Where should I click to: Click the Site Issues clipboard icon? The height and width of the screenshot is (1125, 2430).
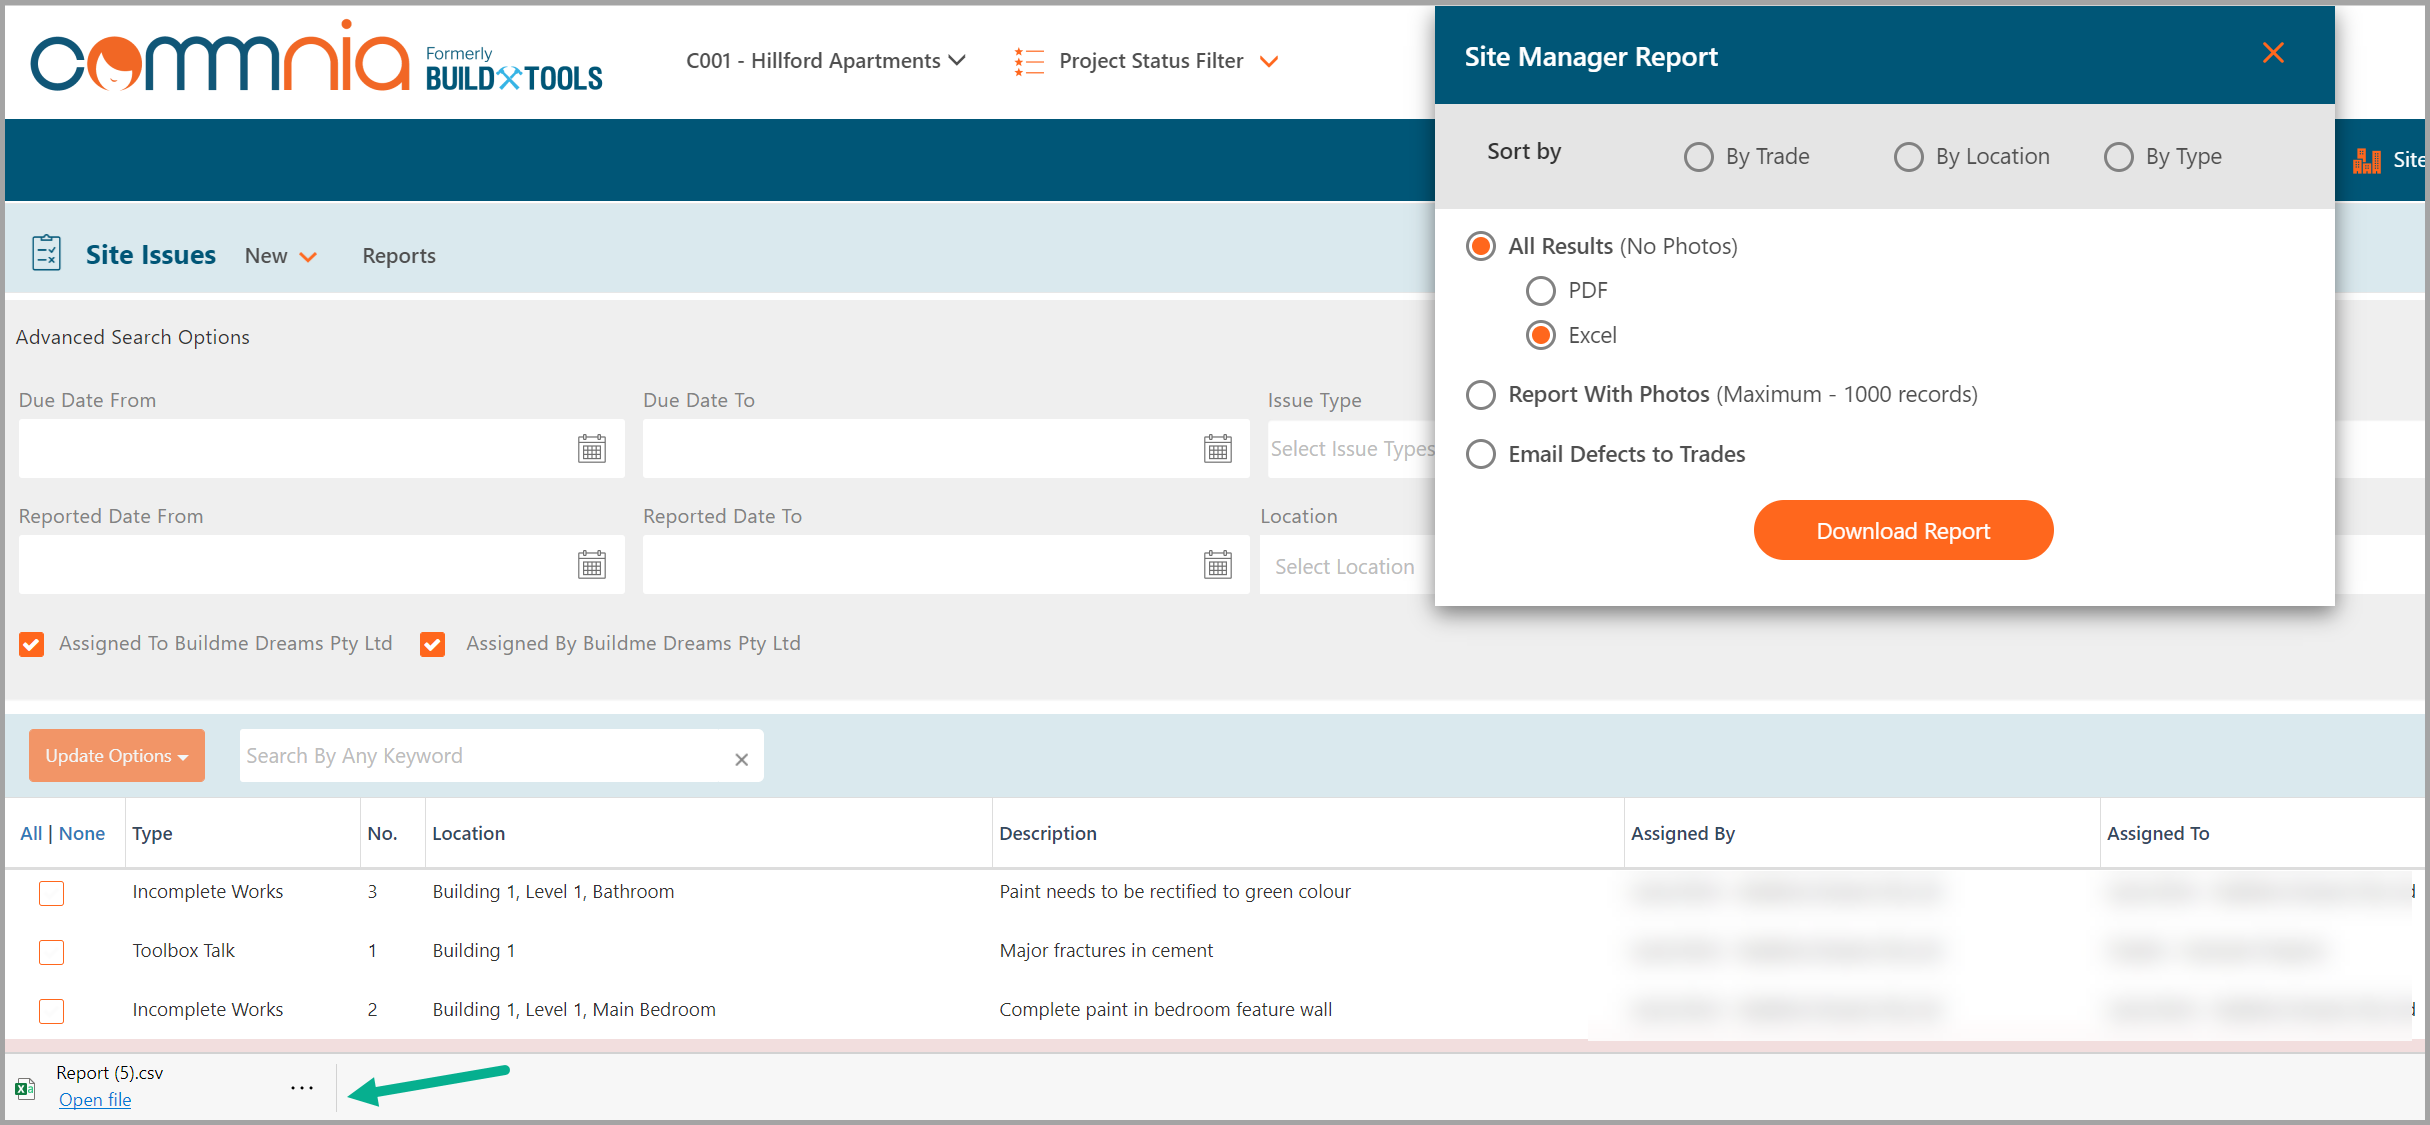click(46, 253)
